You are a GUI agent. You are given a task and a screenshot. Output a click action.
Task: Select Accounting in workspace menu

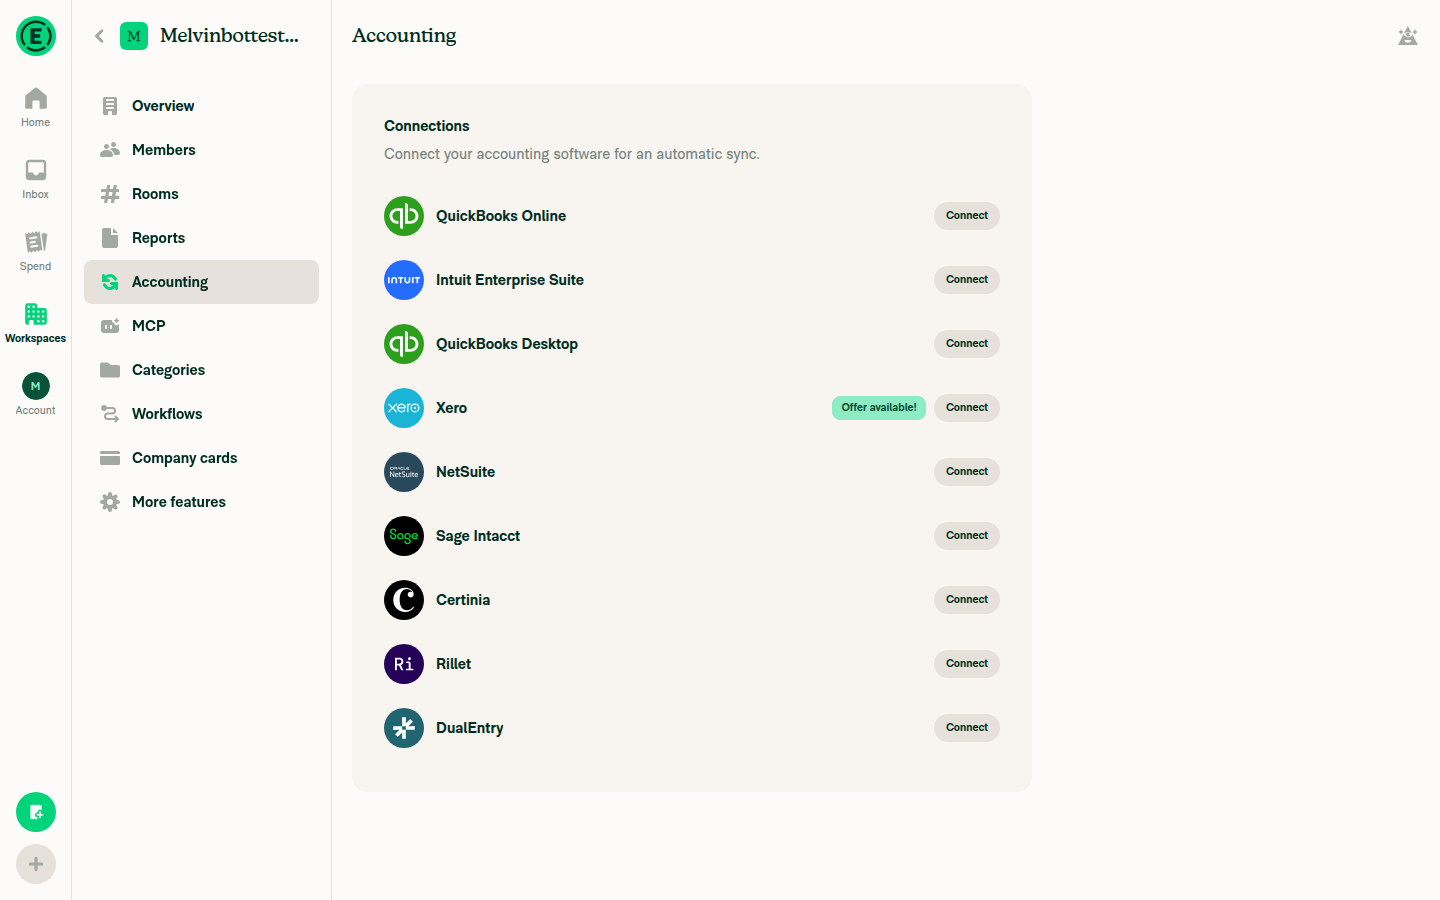[201, 282]
